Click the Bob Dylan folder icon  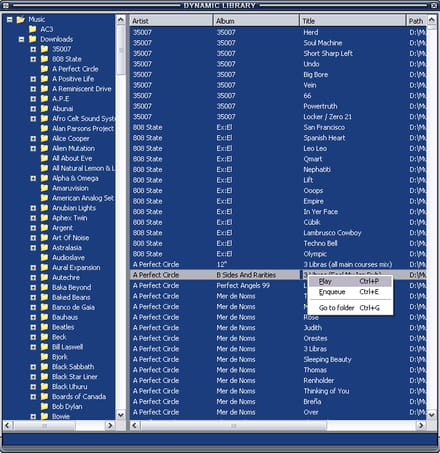pos(44,407)
